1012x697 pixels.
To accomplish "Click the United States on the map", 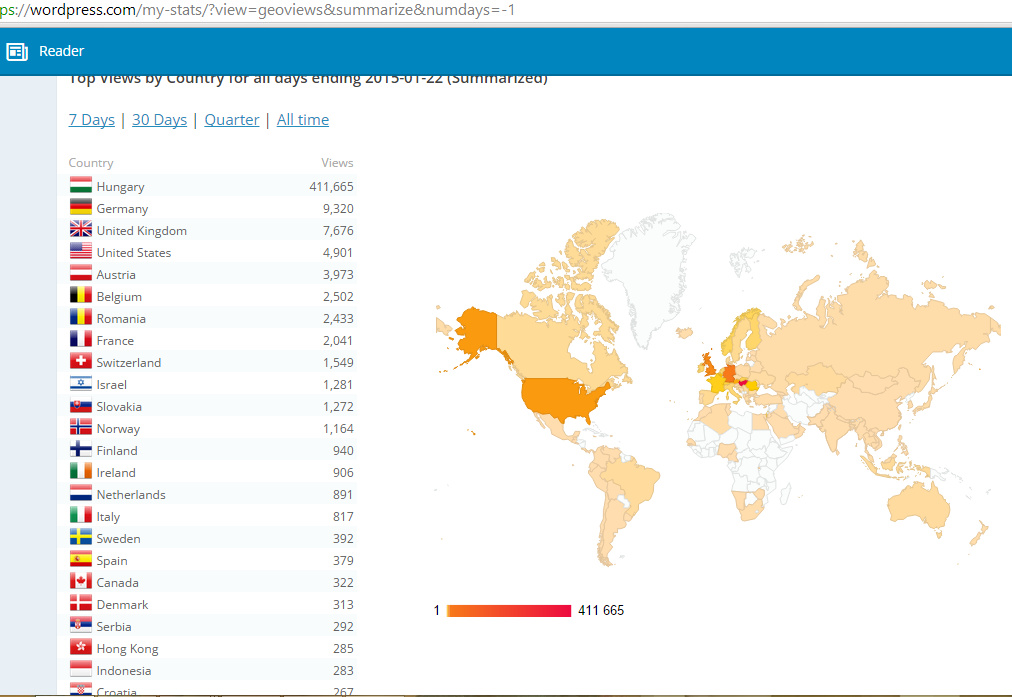I will [x=562, y=400].
